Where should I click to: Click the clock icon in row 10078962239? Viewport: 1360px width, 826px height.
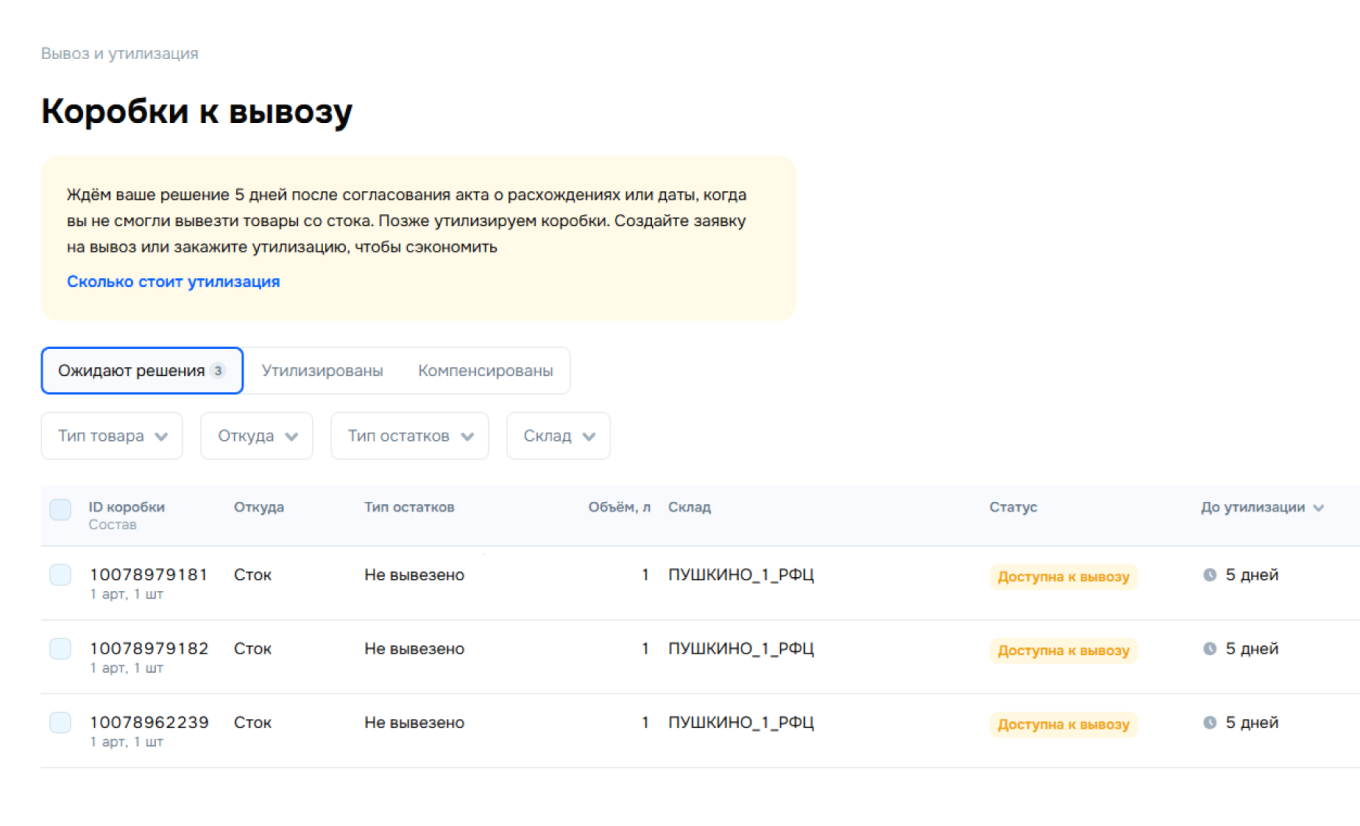pyautogui.click(x=1209, y=721)
